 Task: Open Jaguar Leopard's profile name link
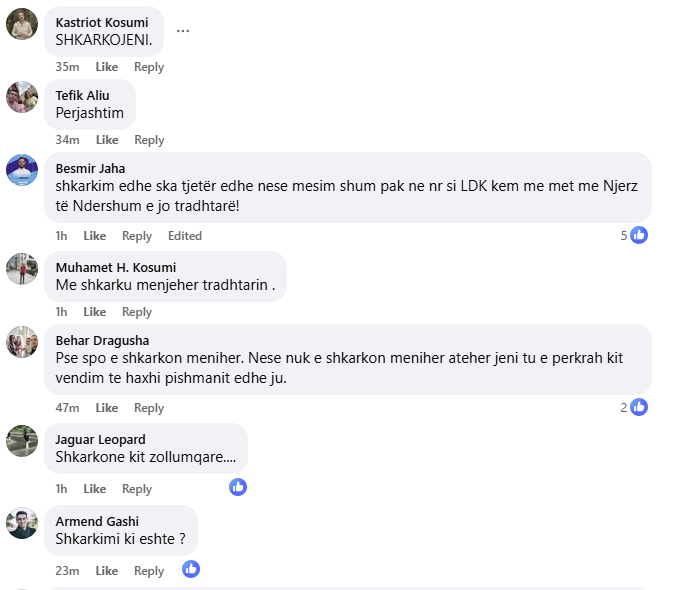100,439
